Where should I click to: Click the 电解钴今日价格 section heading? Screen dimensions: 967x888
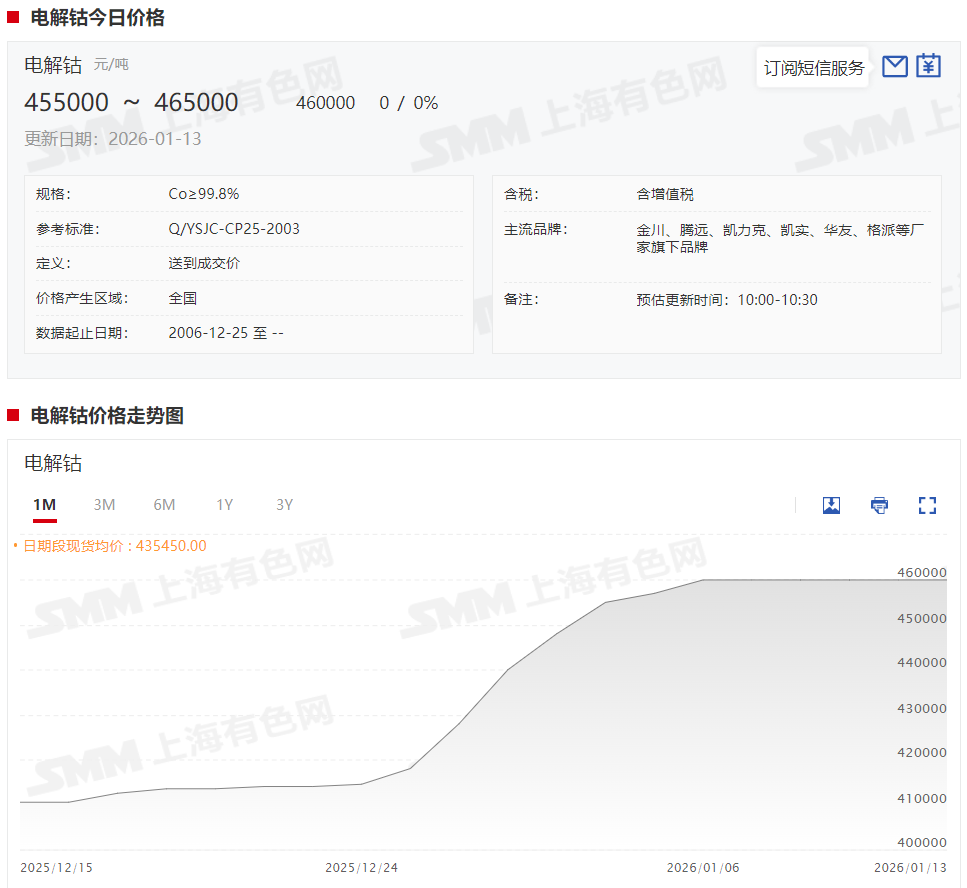(x=97, y=17)
